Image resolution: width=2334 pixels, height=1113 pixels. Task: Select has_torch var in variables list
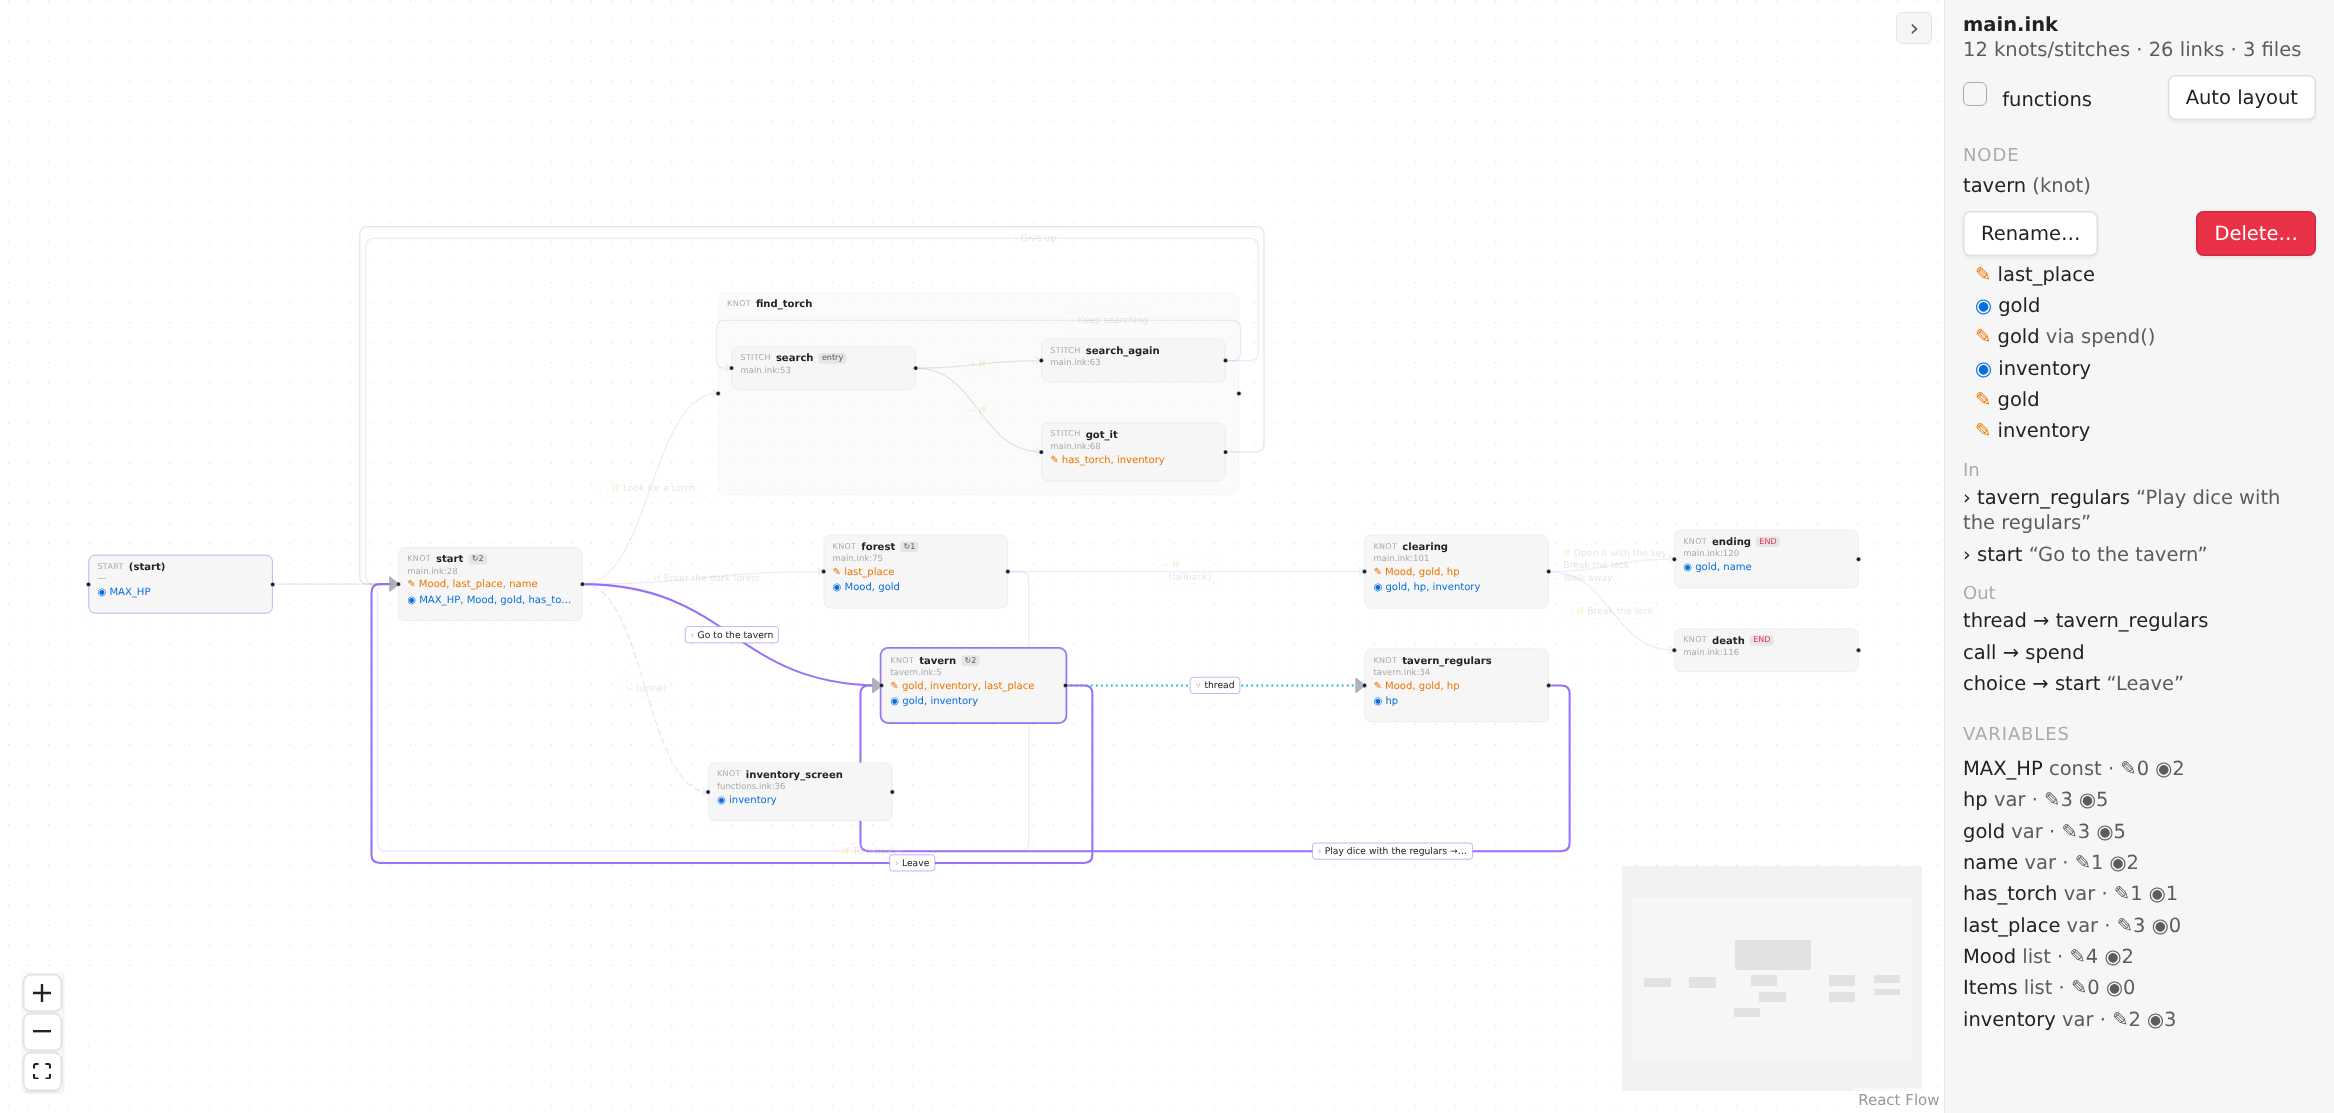click(x=2070, y=894)
